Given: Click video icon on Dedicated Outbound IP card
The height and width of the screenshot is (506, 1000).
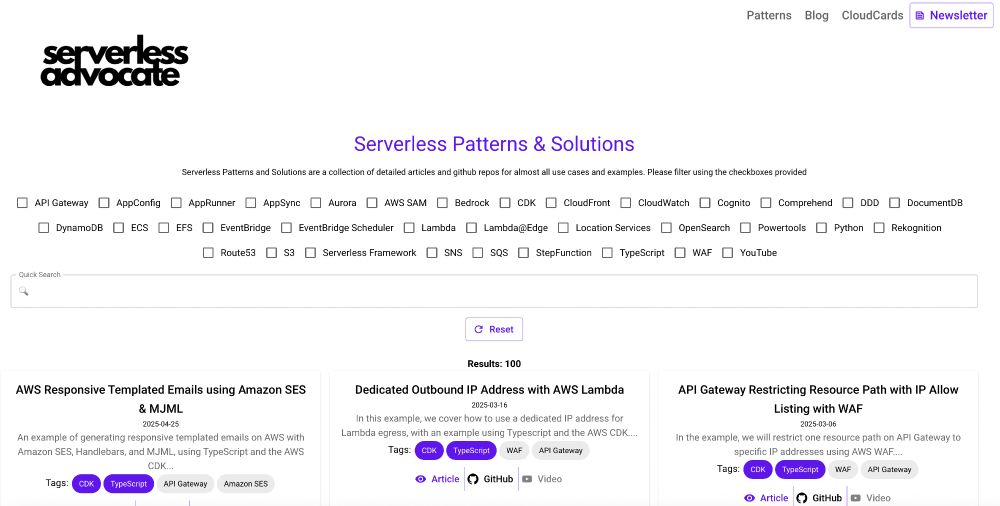Looking at the screenshot, I should click(527, 479).
